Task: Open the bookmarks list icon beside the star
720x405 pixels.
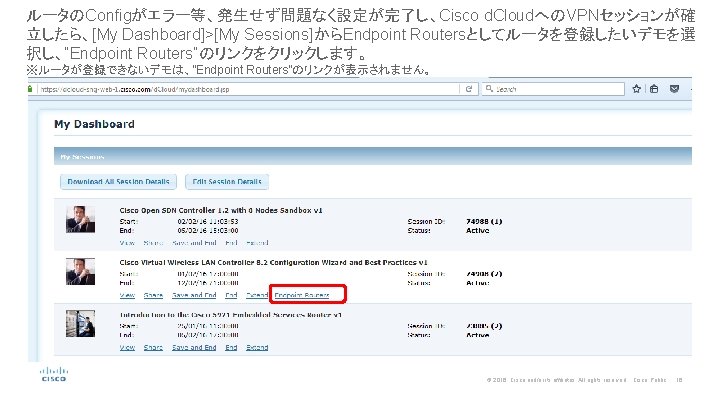Action: click(x=654, y=89)
